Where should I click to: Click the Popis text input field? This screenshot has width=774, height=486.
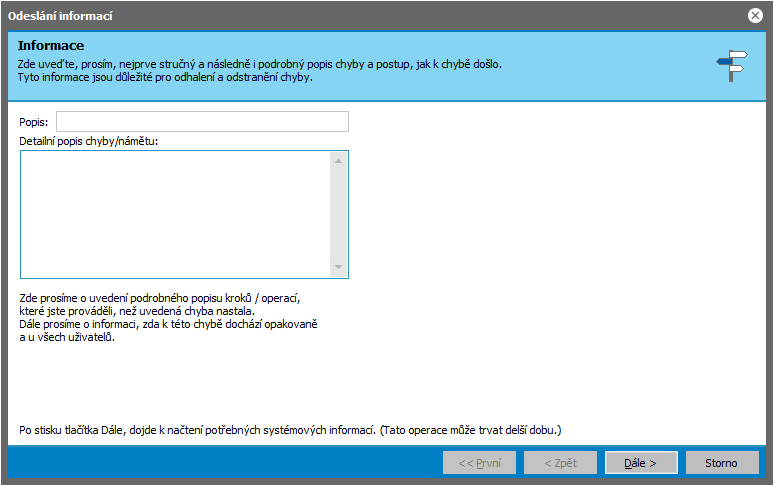pyautogui.click(x=202, y=122)
